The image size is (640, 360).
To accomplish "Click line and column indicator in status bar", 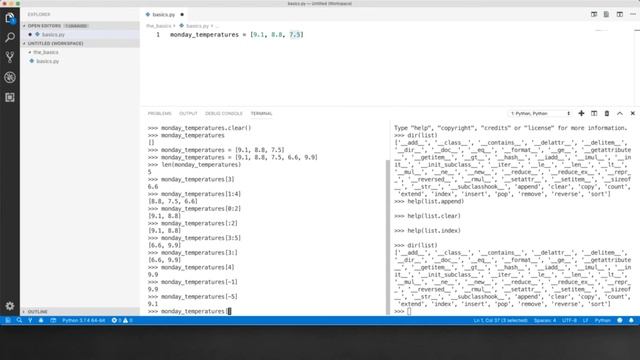I will [x=500, y=320].
